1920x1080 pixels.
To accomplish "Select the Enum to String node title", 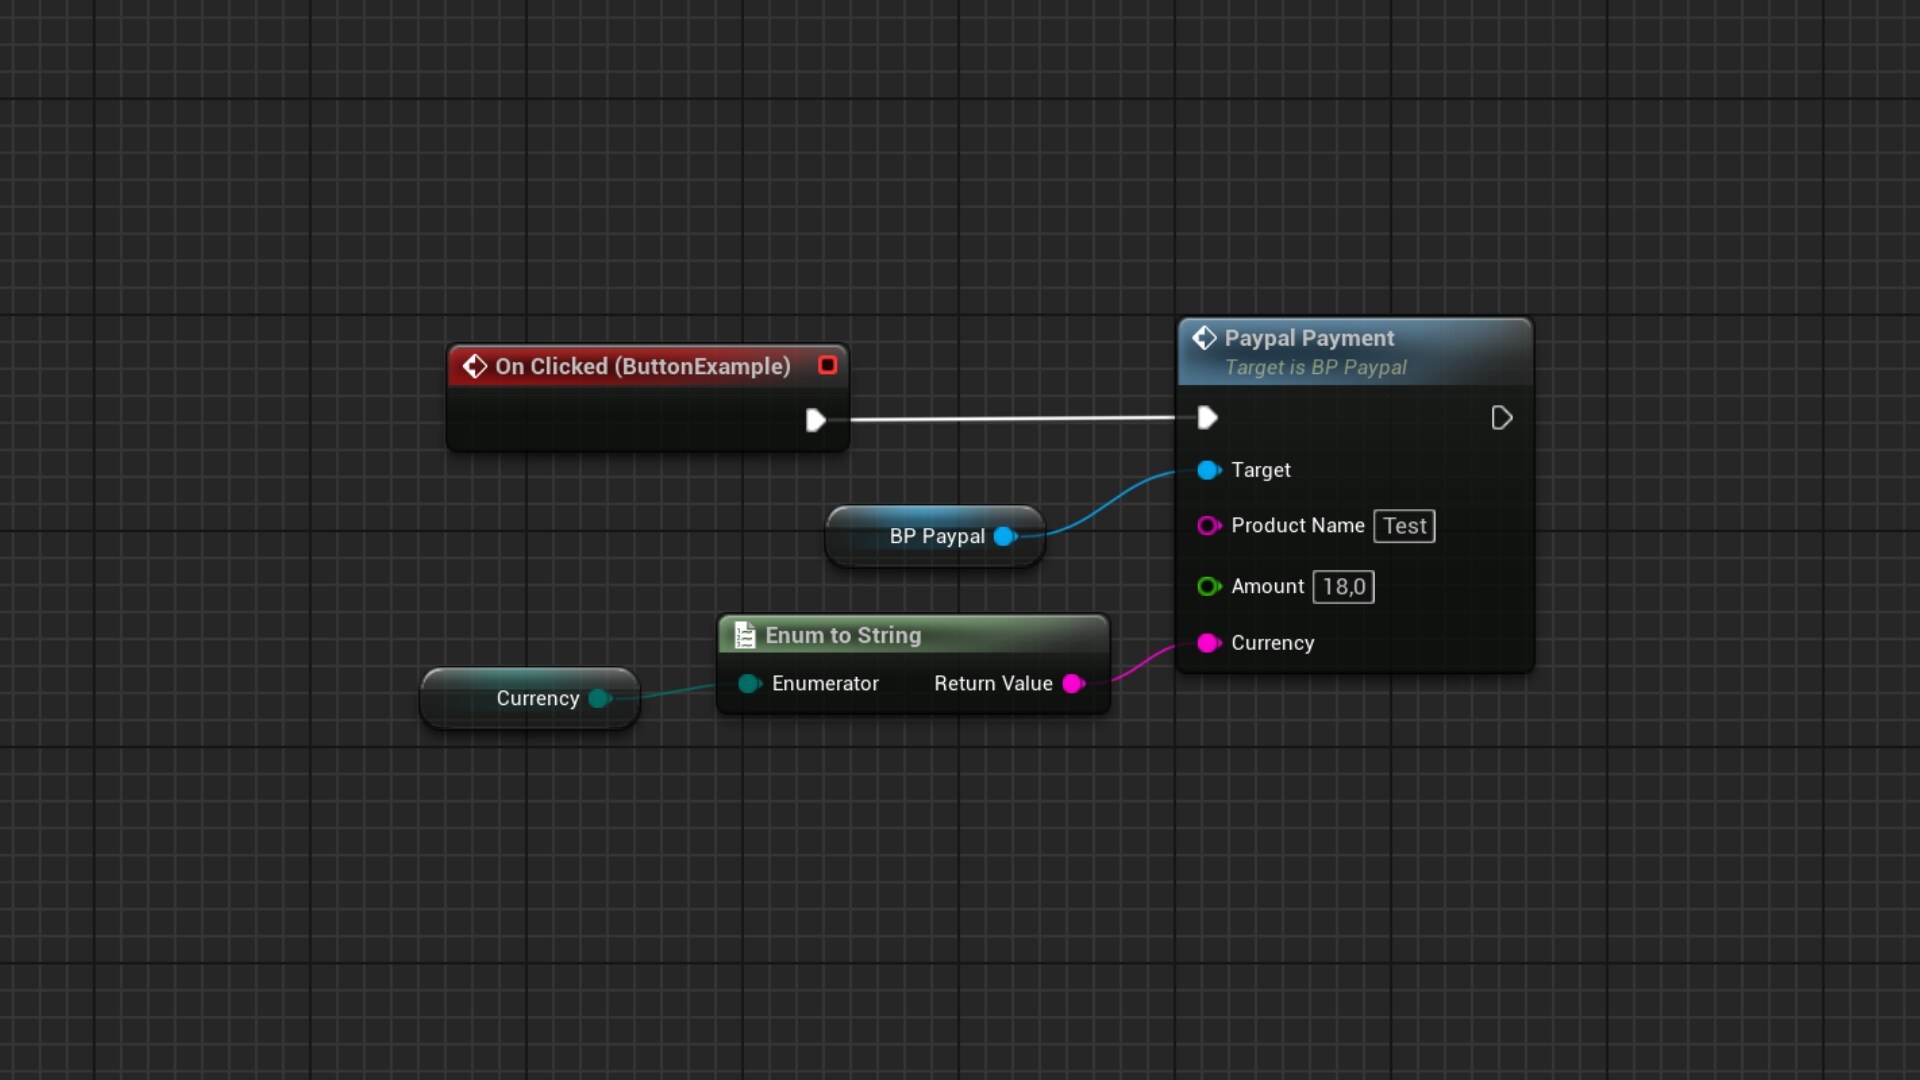I will click(x=843, y=635).
